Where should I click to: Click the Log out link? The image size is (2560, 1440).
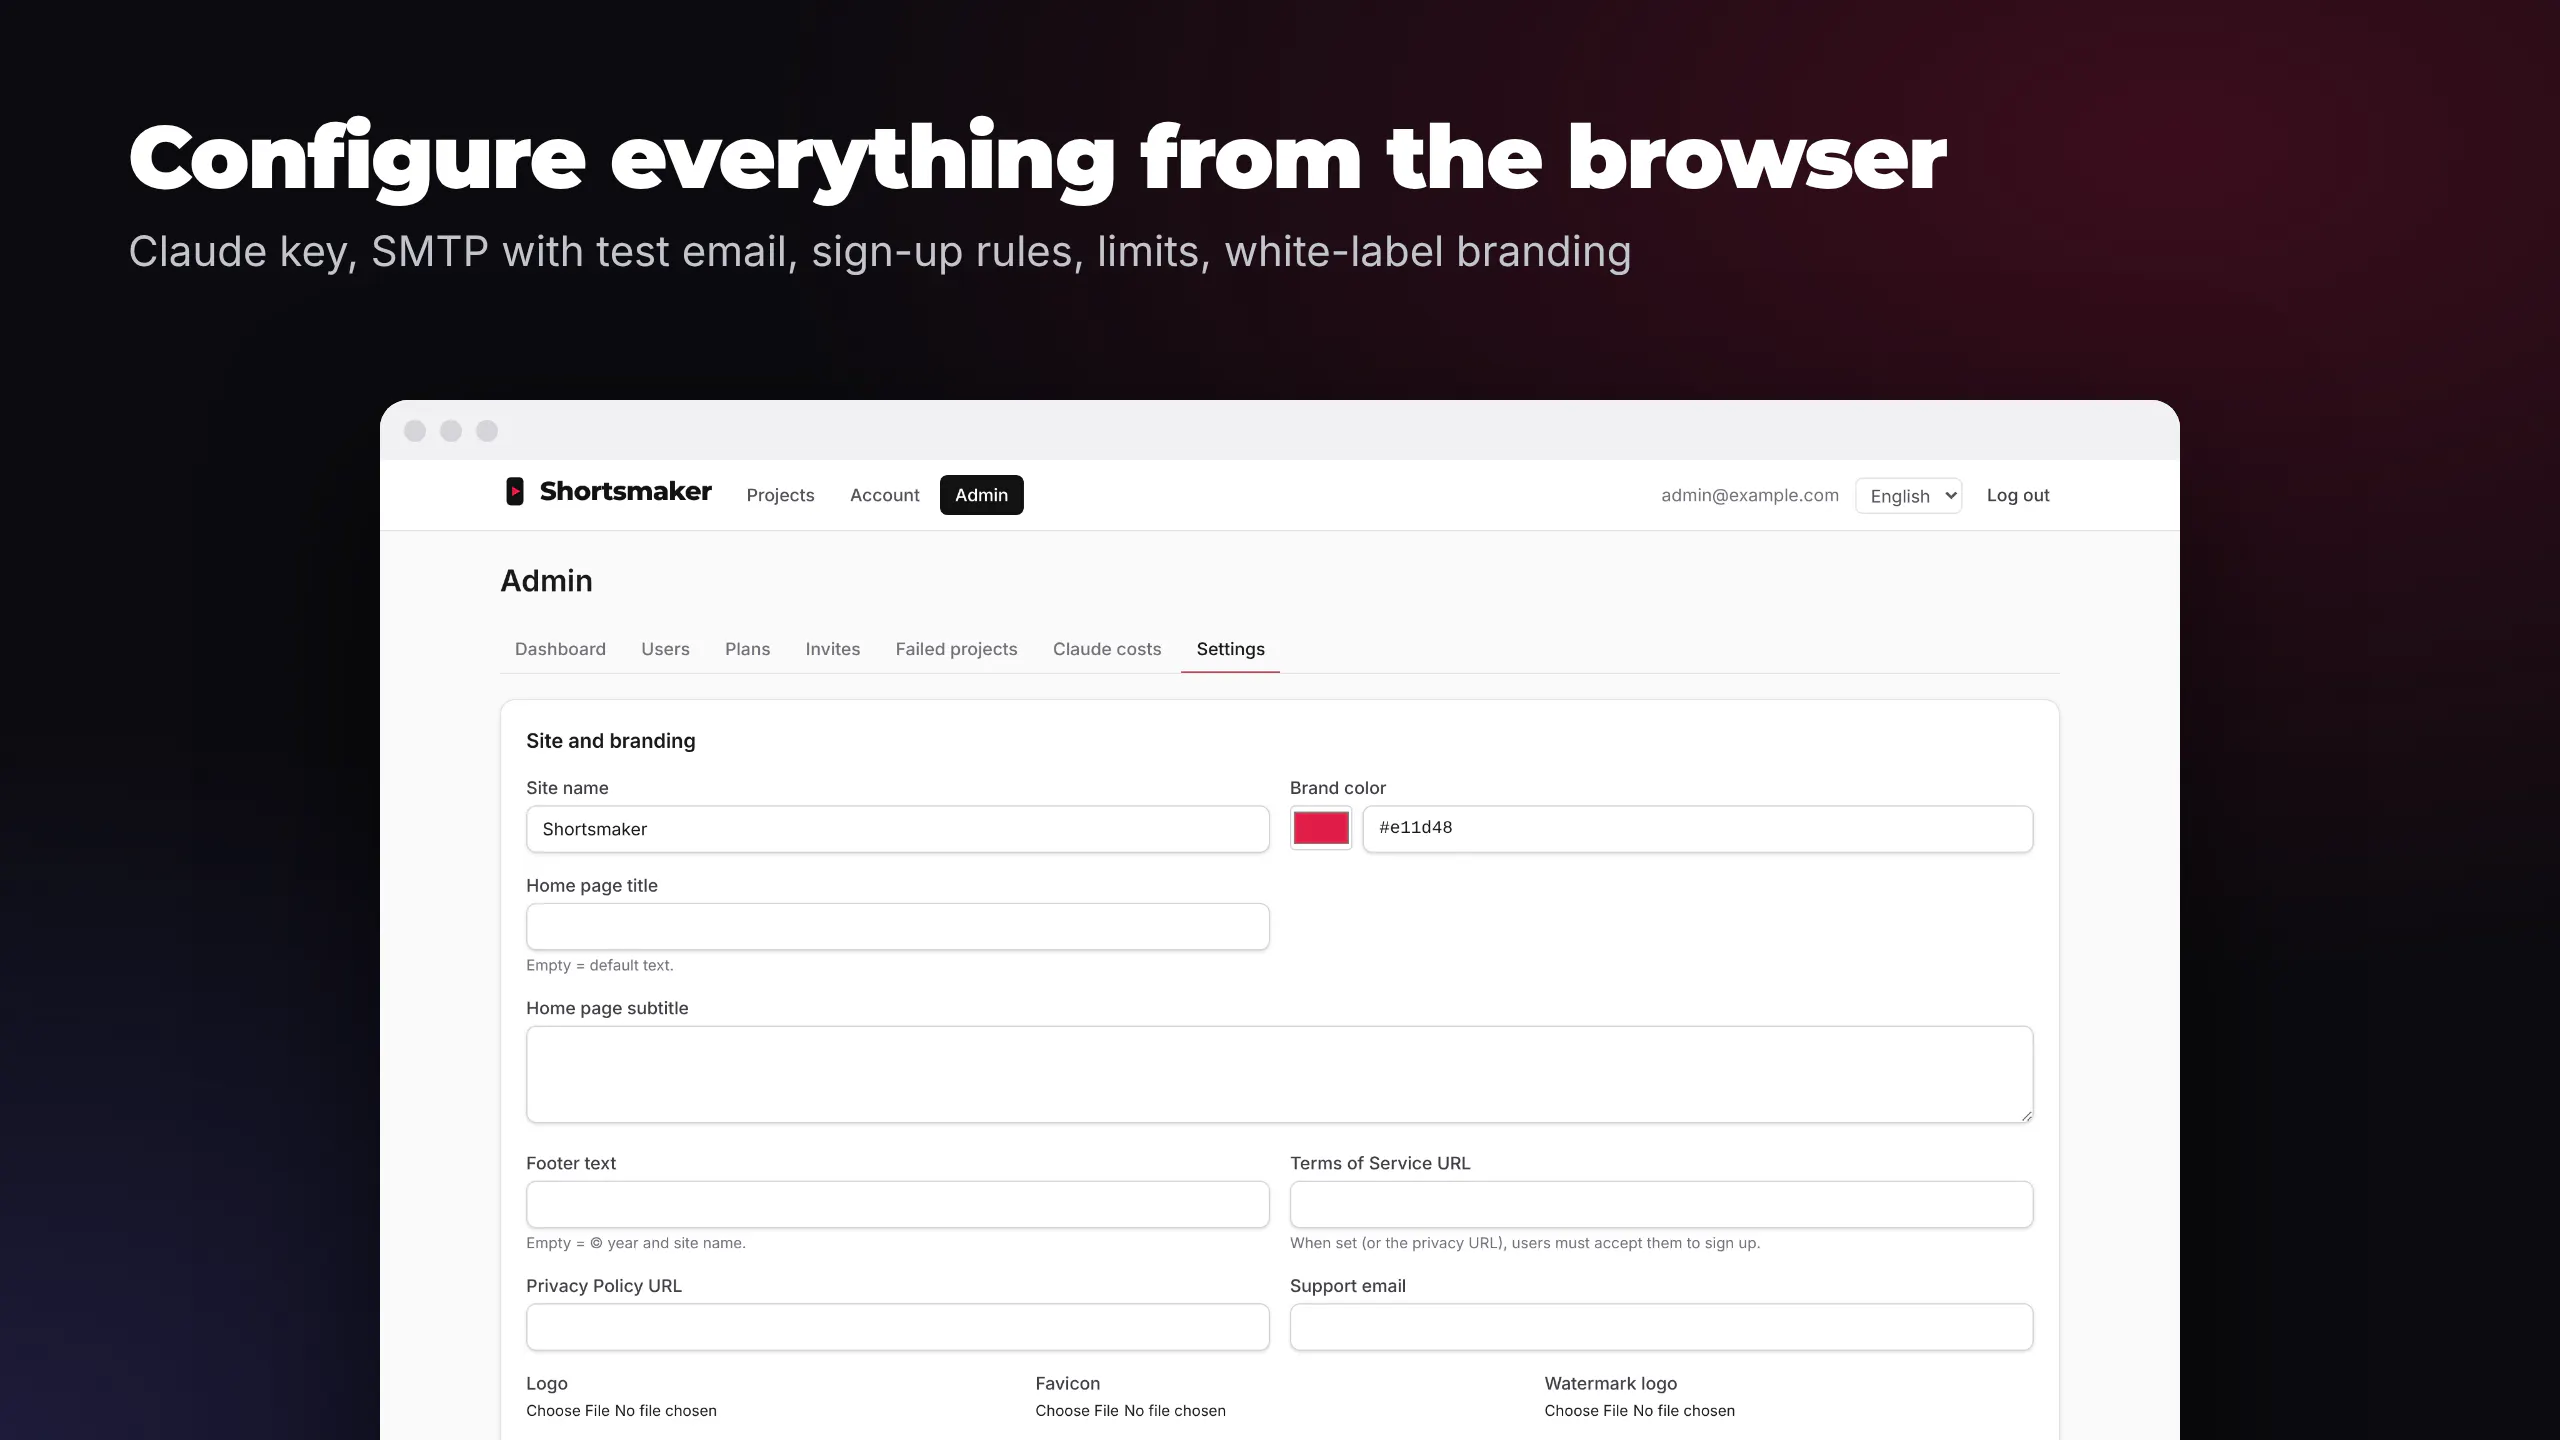click(2018, 495)
